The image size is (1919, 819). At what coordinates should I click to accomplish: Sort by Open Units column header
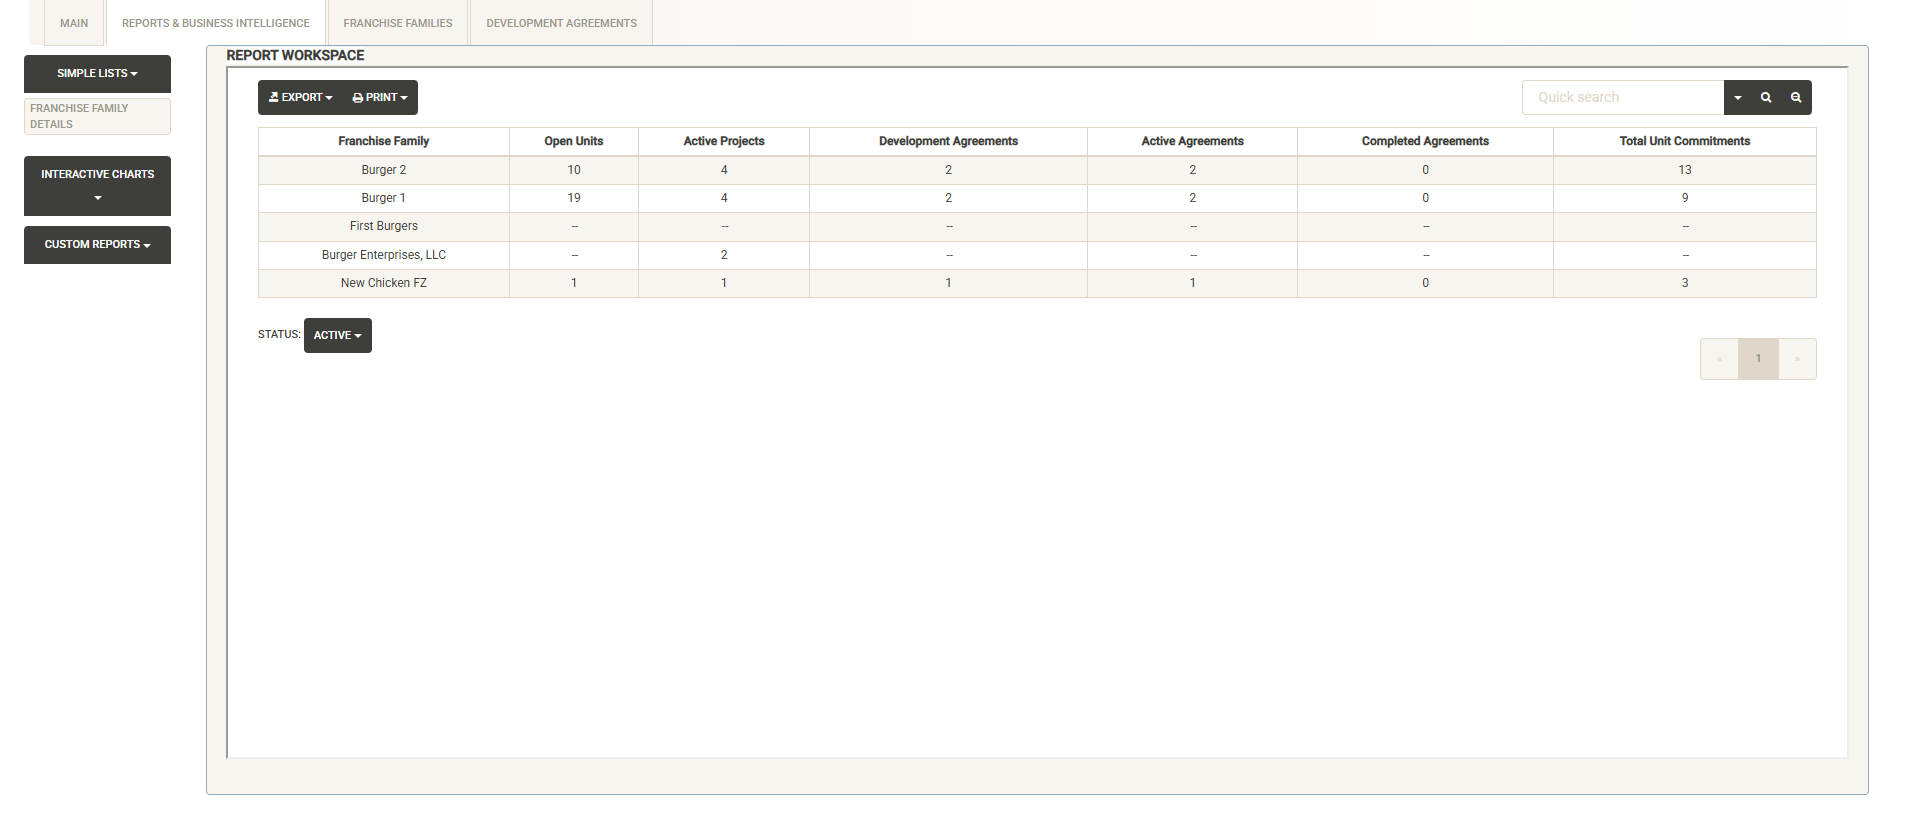[x=573, y=141]
